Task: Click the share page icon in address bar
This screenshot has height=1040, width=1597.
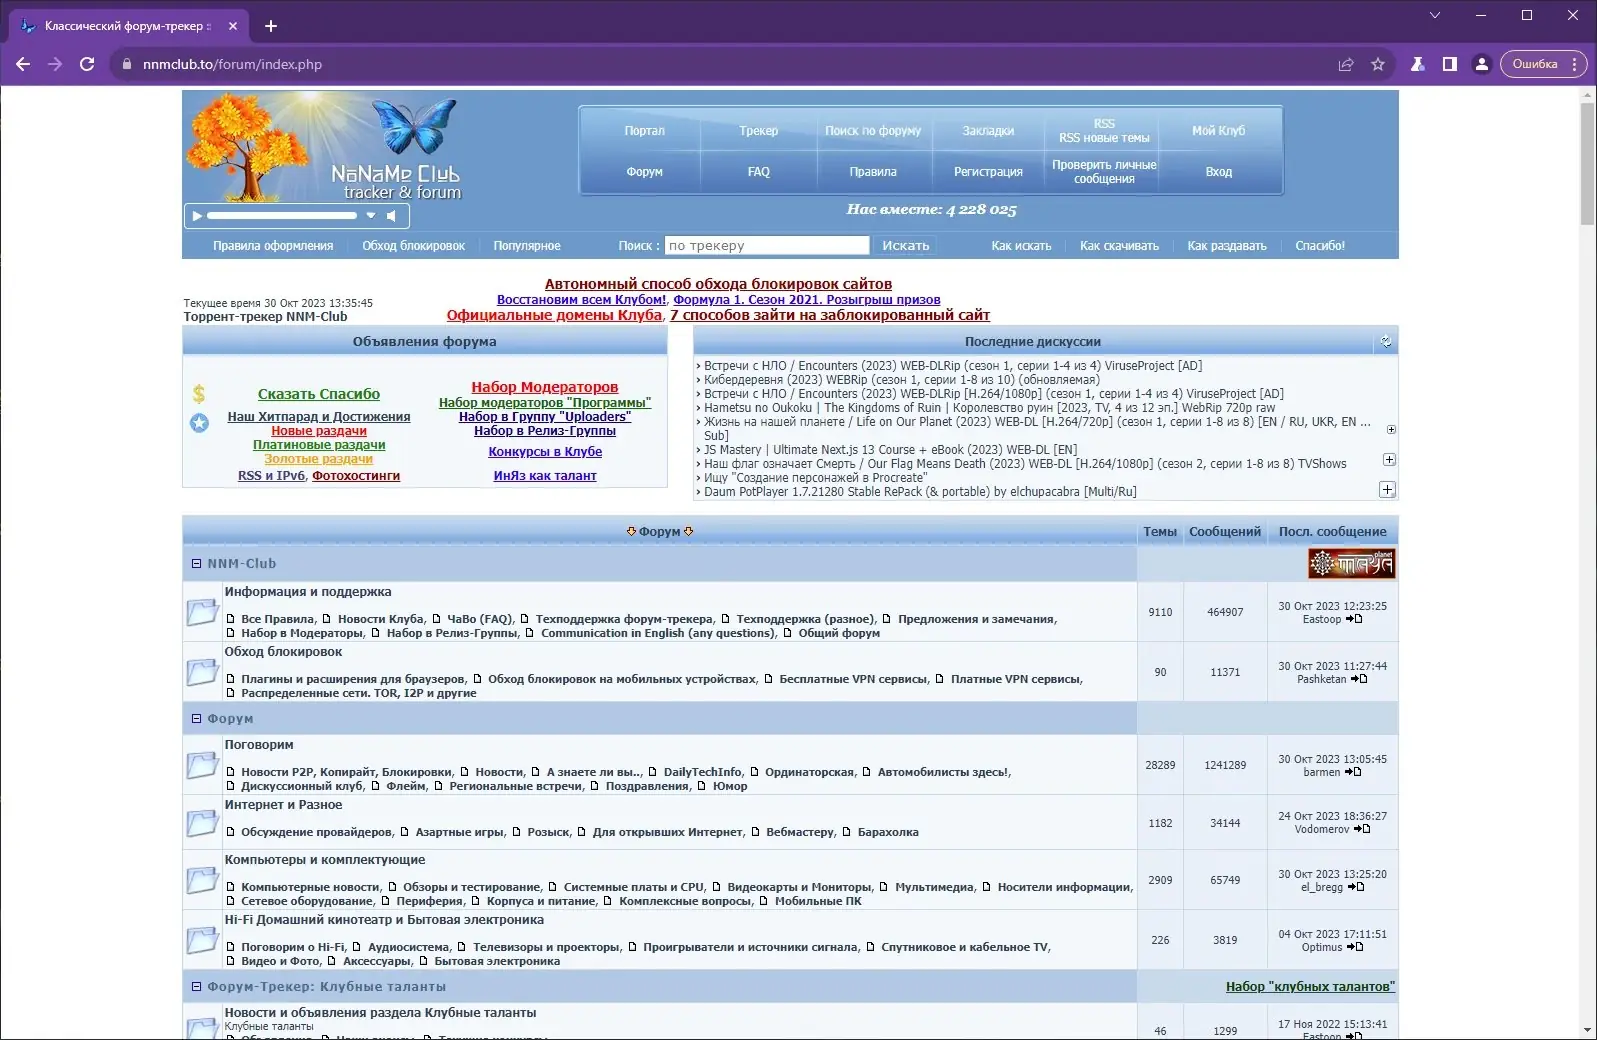Action: click(x=1346, y=64)
